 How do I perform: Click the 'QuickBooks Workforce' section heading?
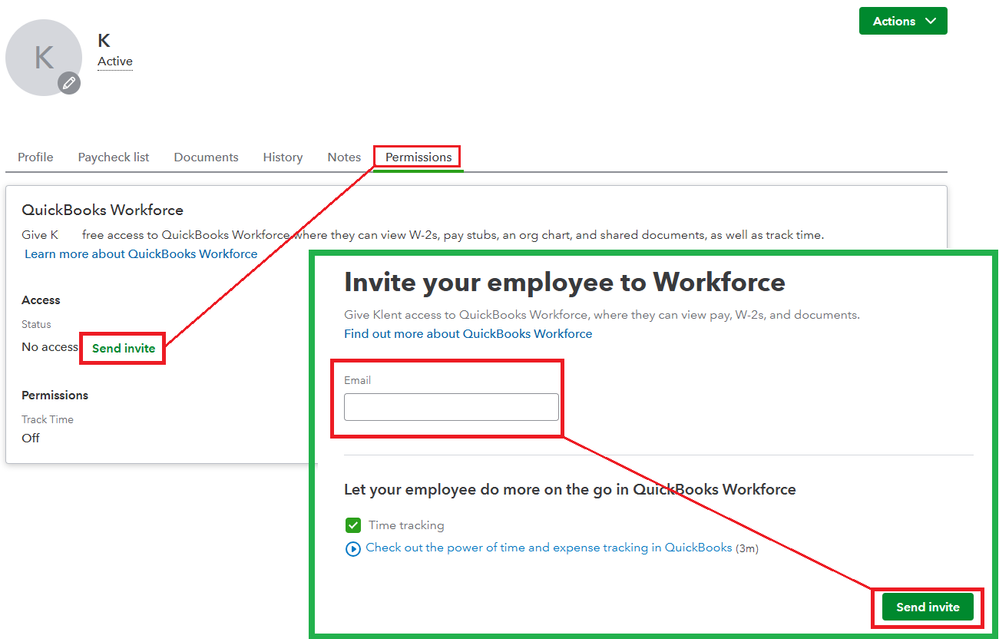103,210
